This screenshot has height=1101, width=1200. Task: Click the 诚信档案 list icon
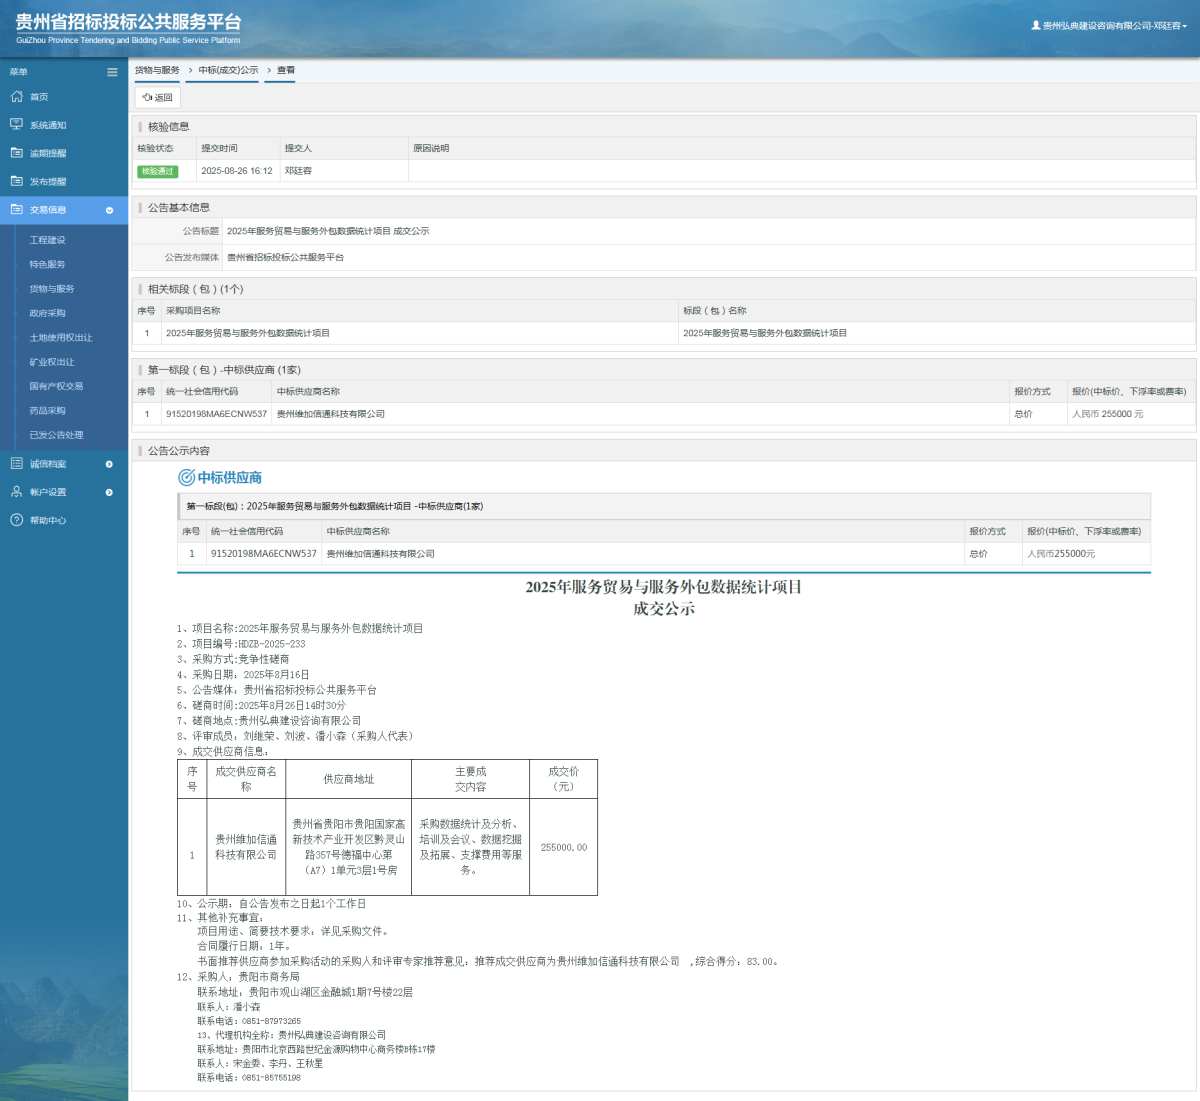pos(16,464)
